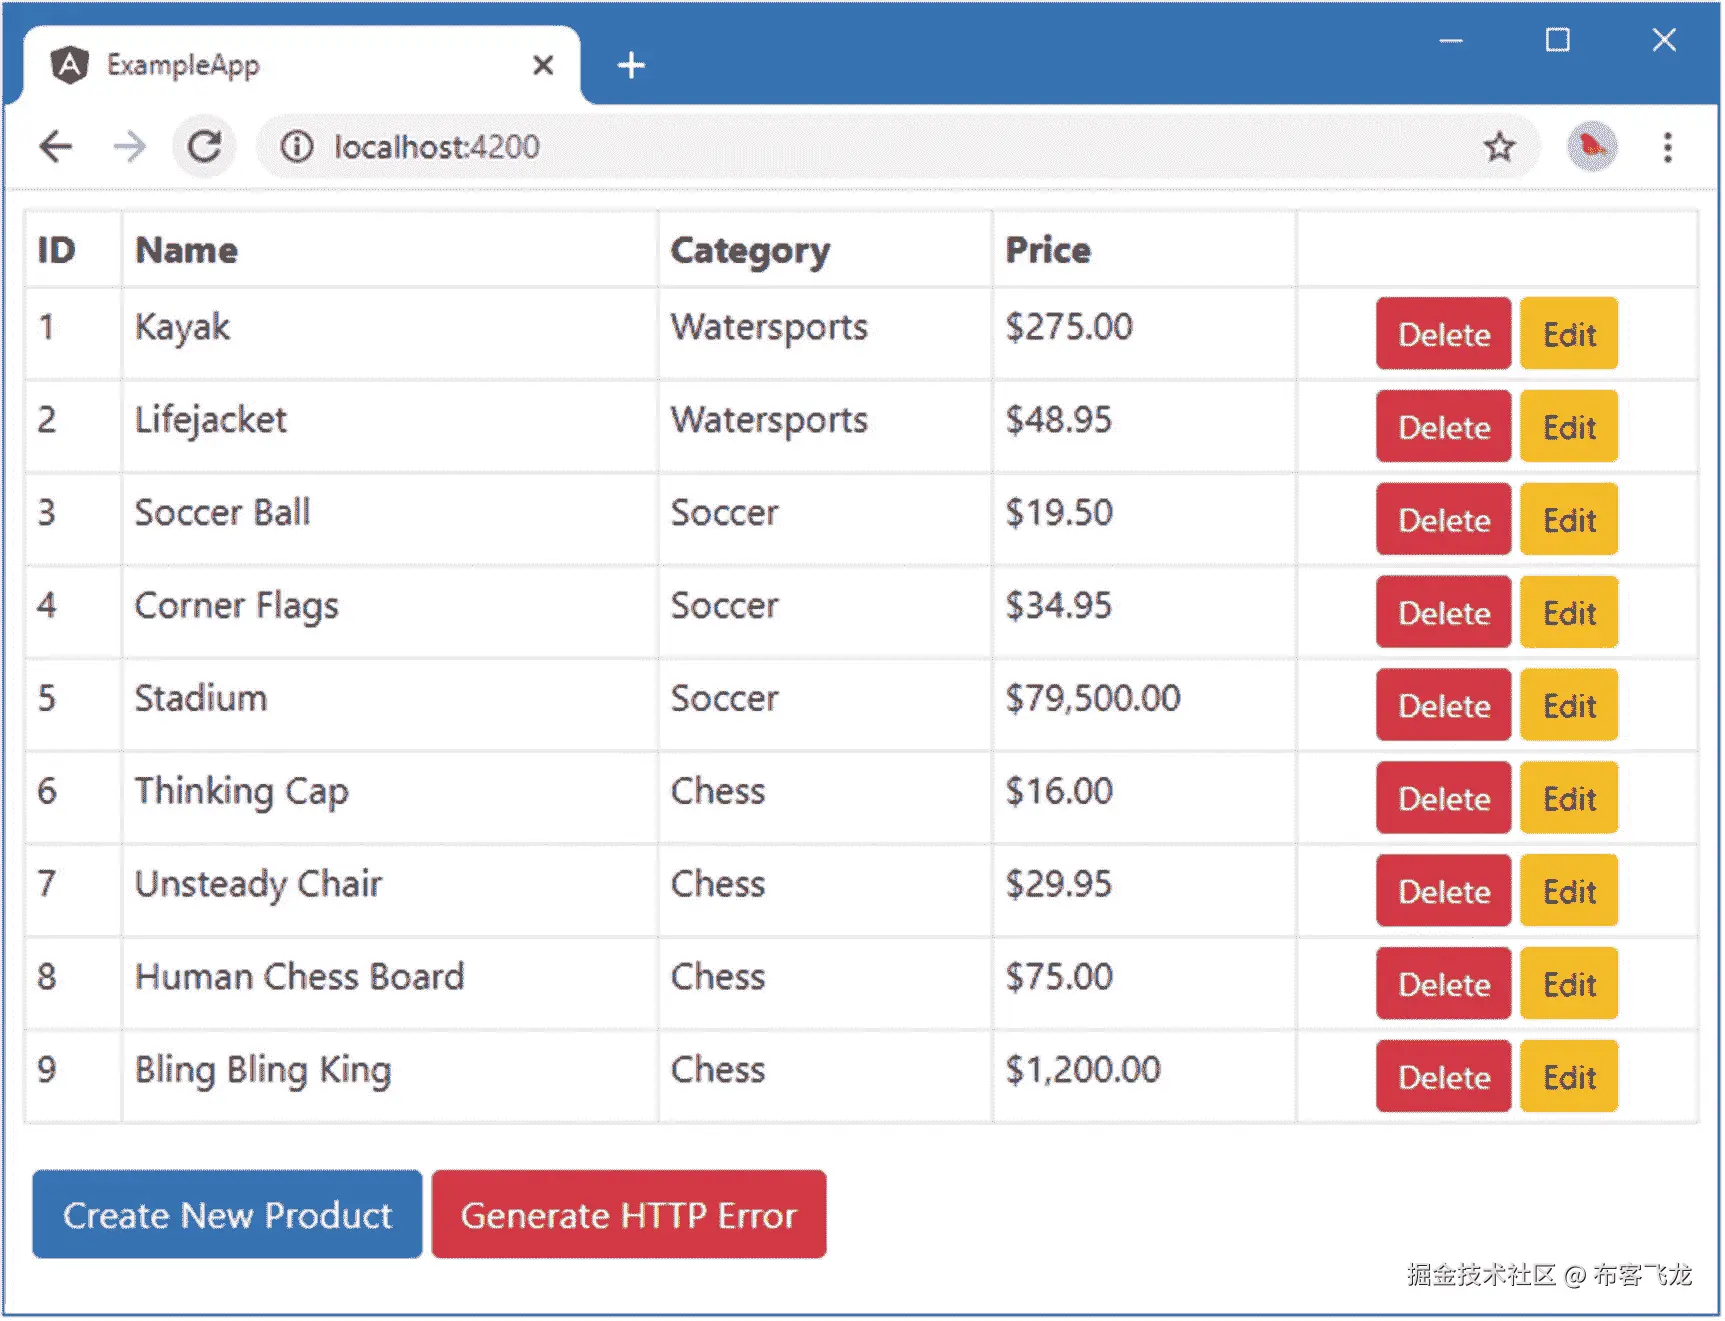
Task: Maximize the browser window
Action: [x=1557, y=40]
